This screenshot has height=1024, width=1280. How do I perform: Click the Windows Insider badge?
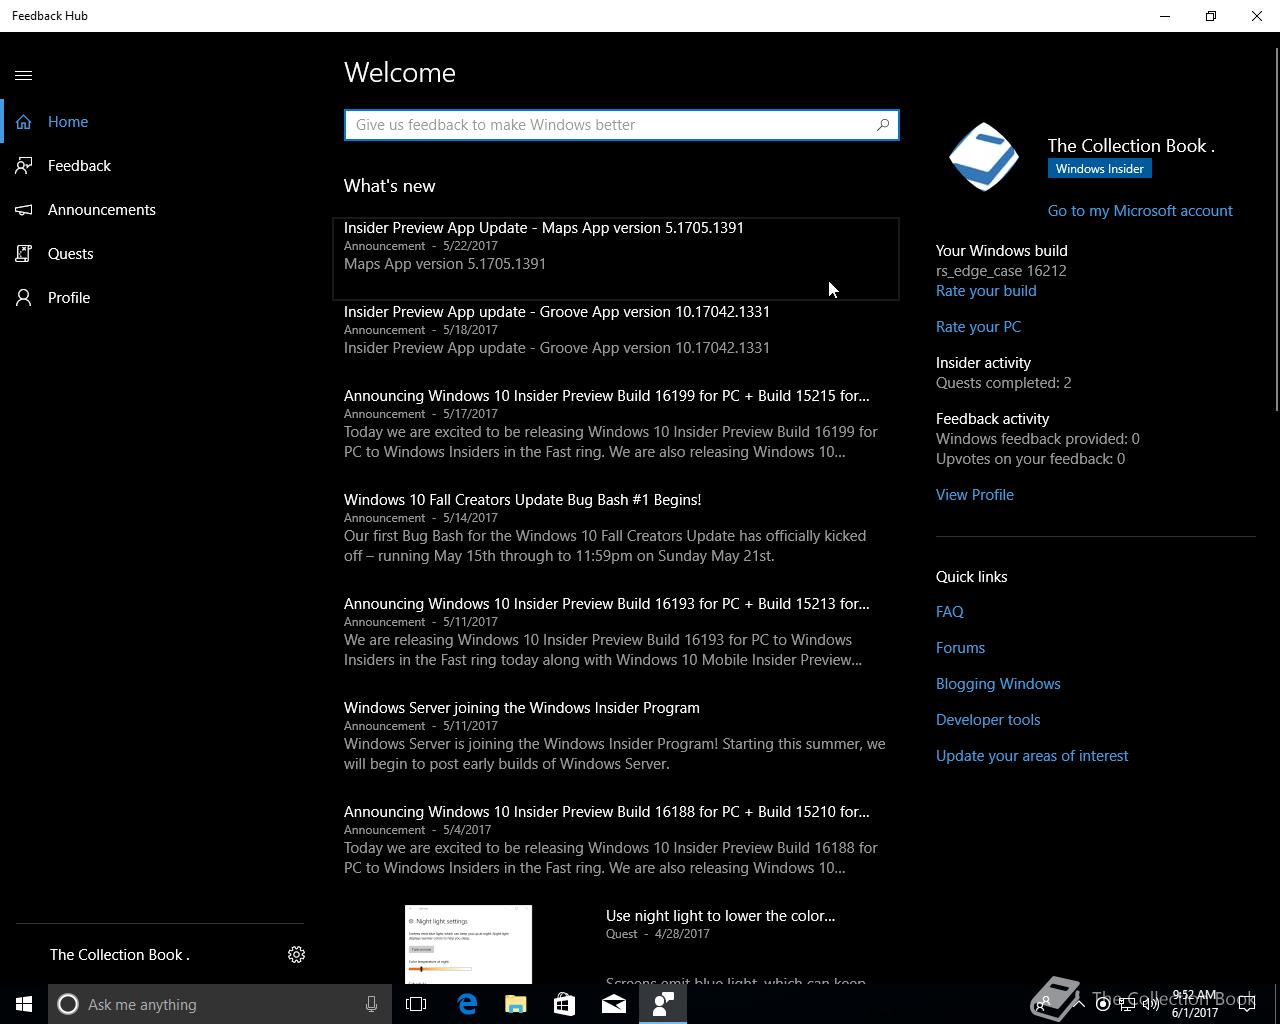click(1100, 169)
